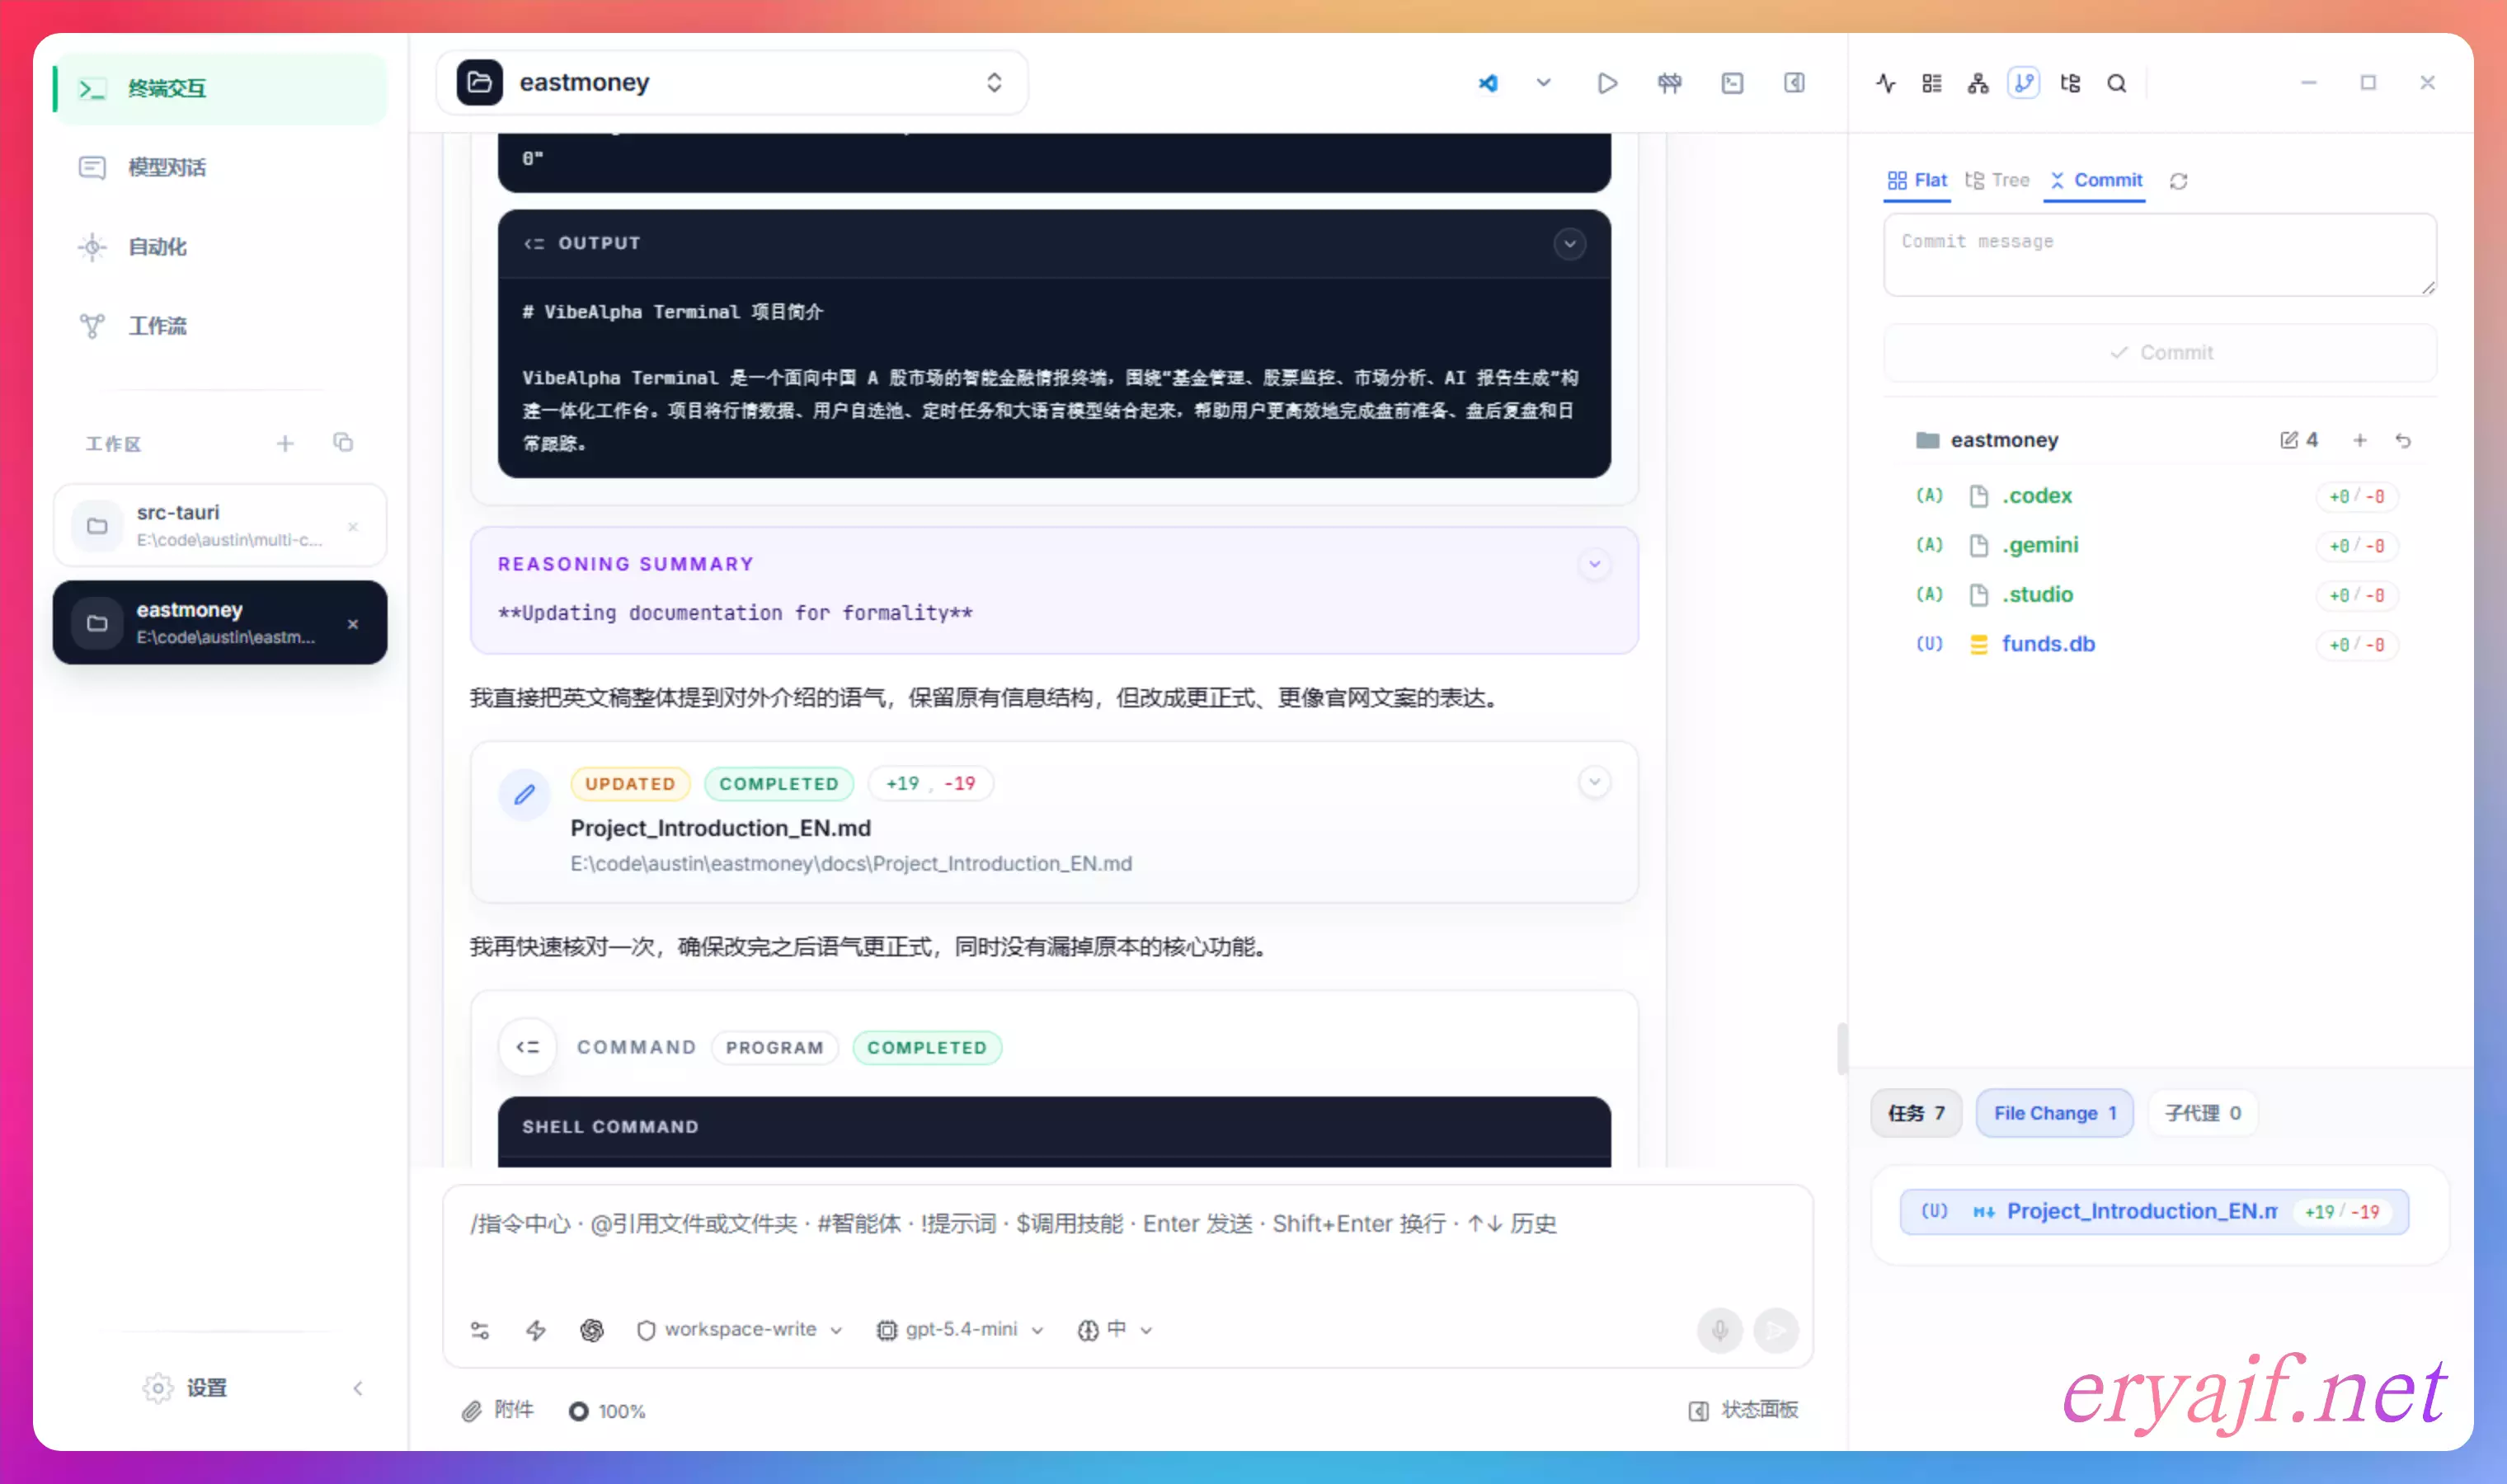The height and width of the screenshot is (1484, 2507).
Task: Click the eastmoney repository folder row
Action: point(2160,440)
